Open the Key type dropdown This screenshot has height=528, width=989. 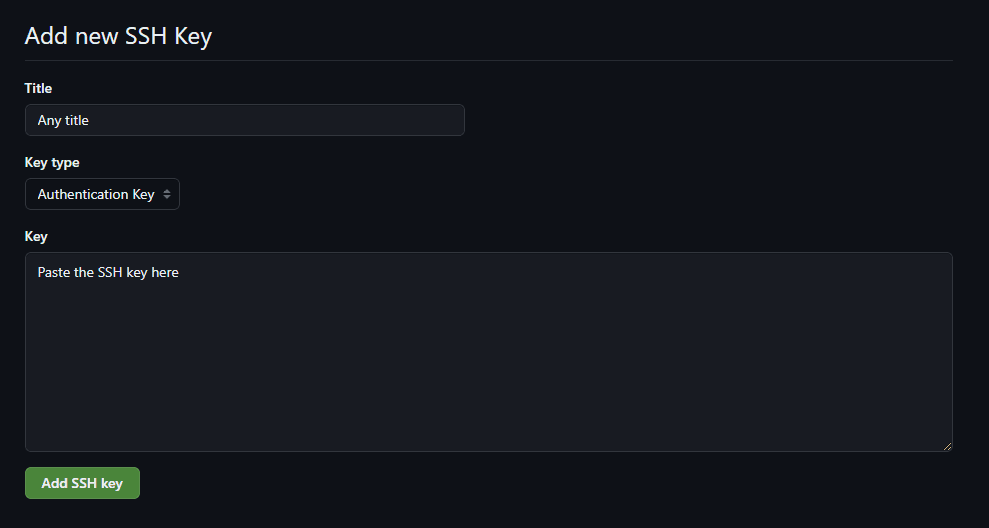[102, 194]
